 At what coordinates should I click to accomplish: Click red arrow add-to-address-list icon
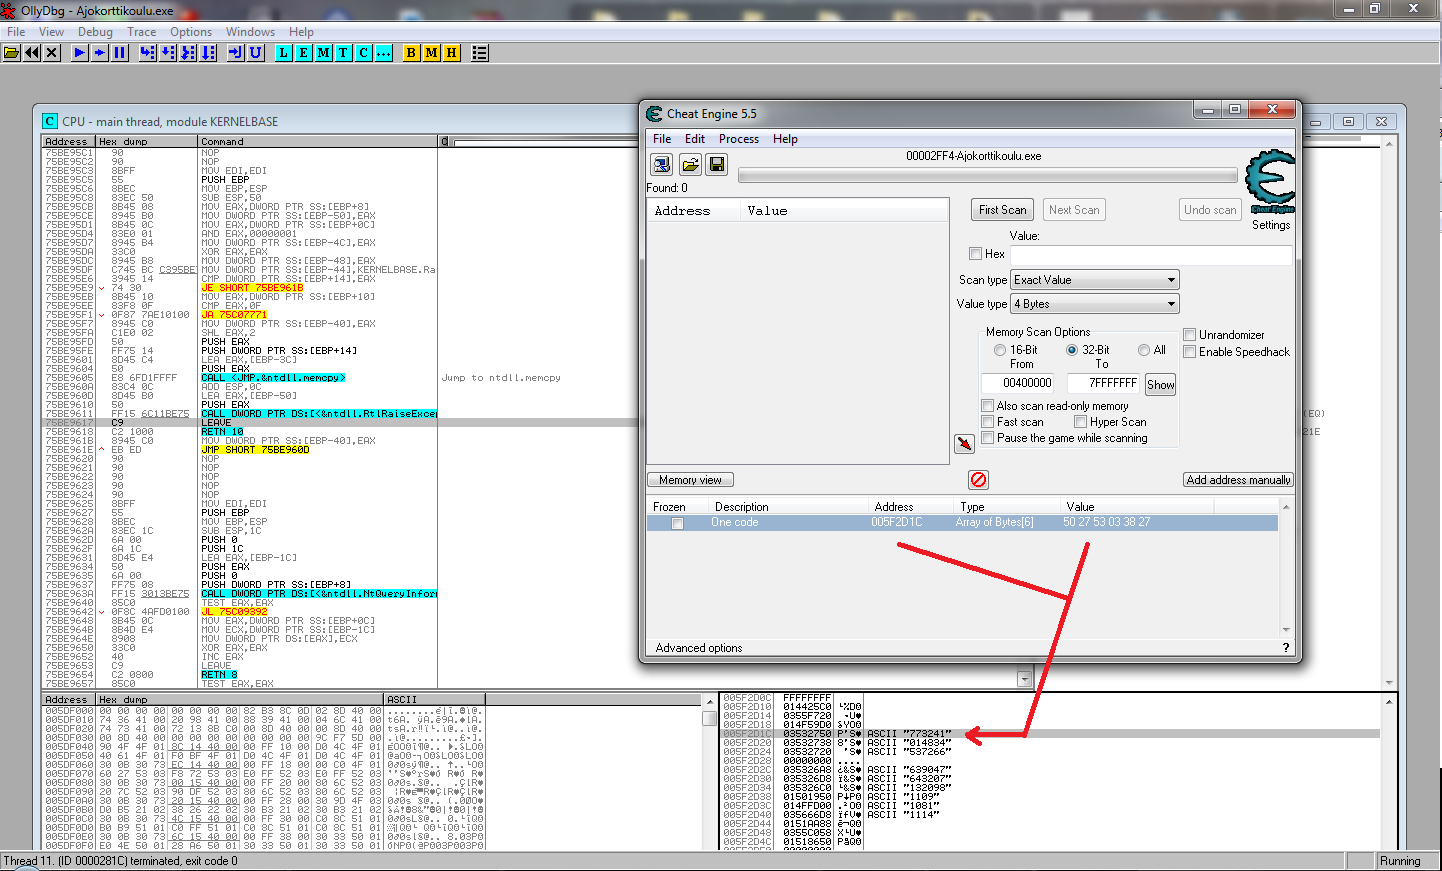coord(964,443)
